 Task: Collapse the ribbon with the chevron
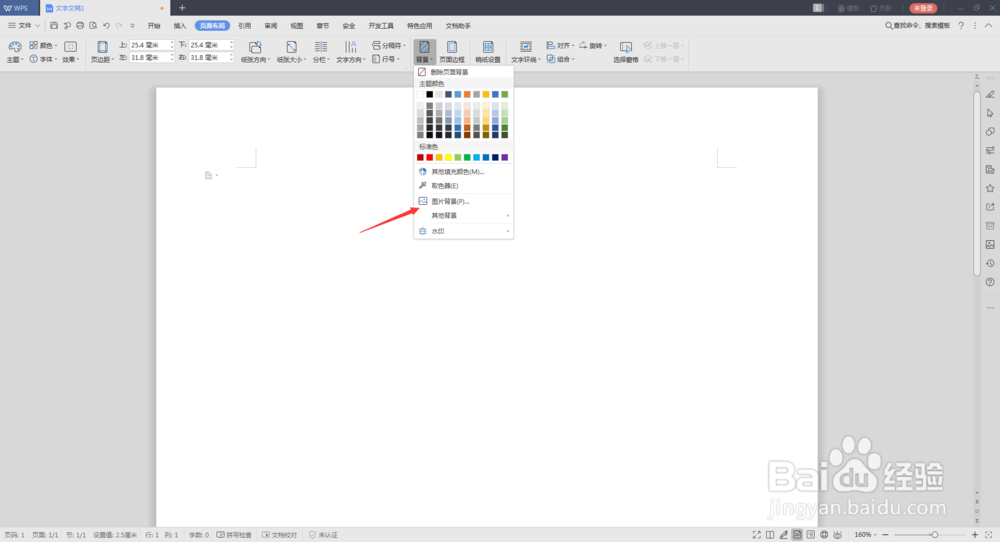point(989,26)
